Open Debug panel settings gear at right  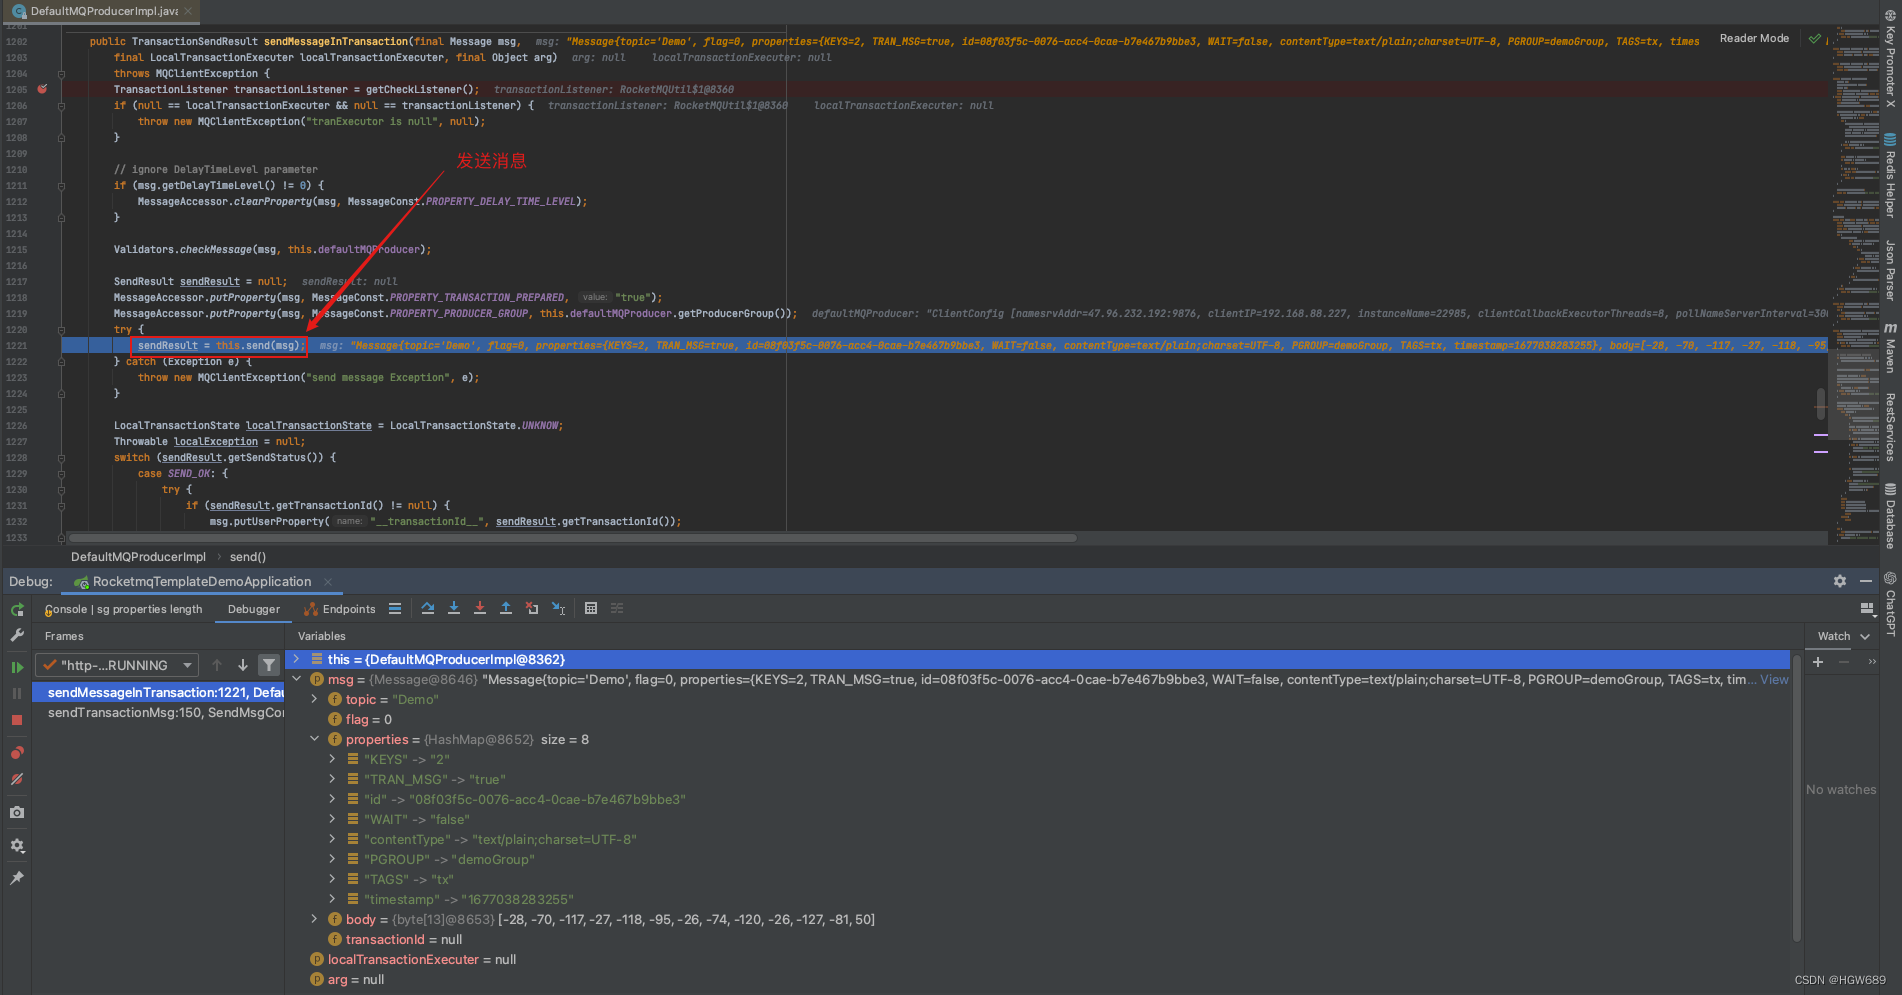[x=1840, y=581]
